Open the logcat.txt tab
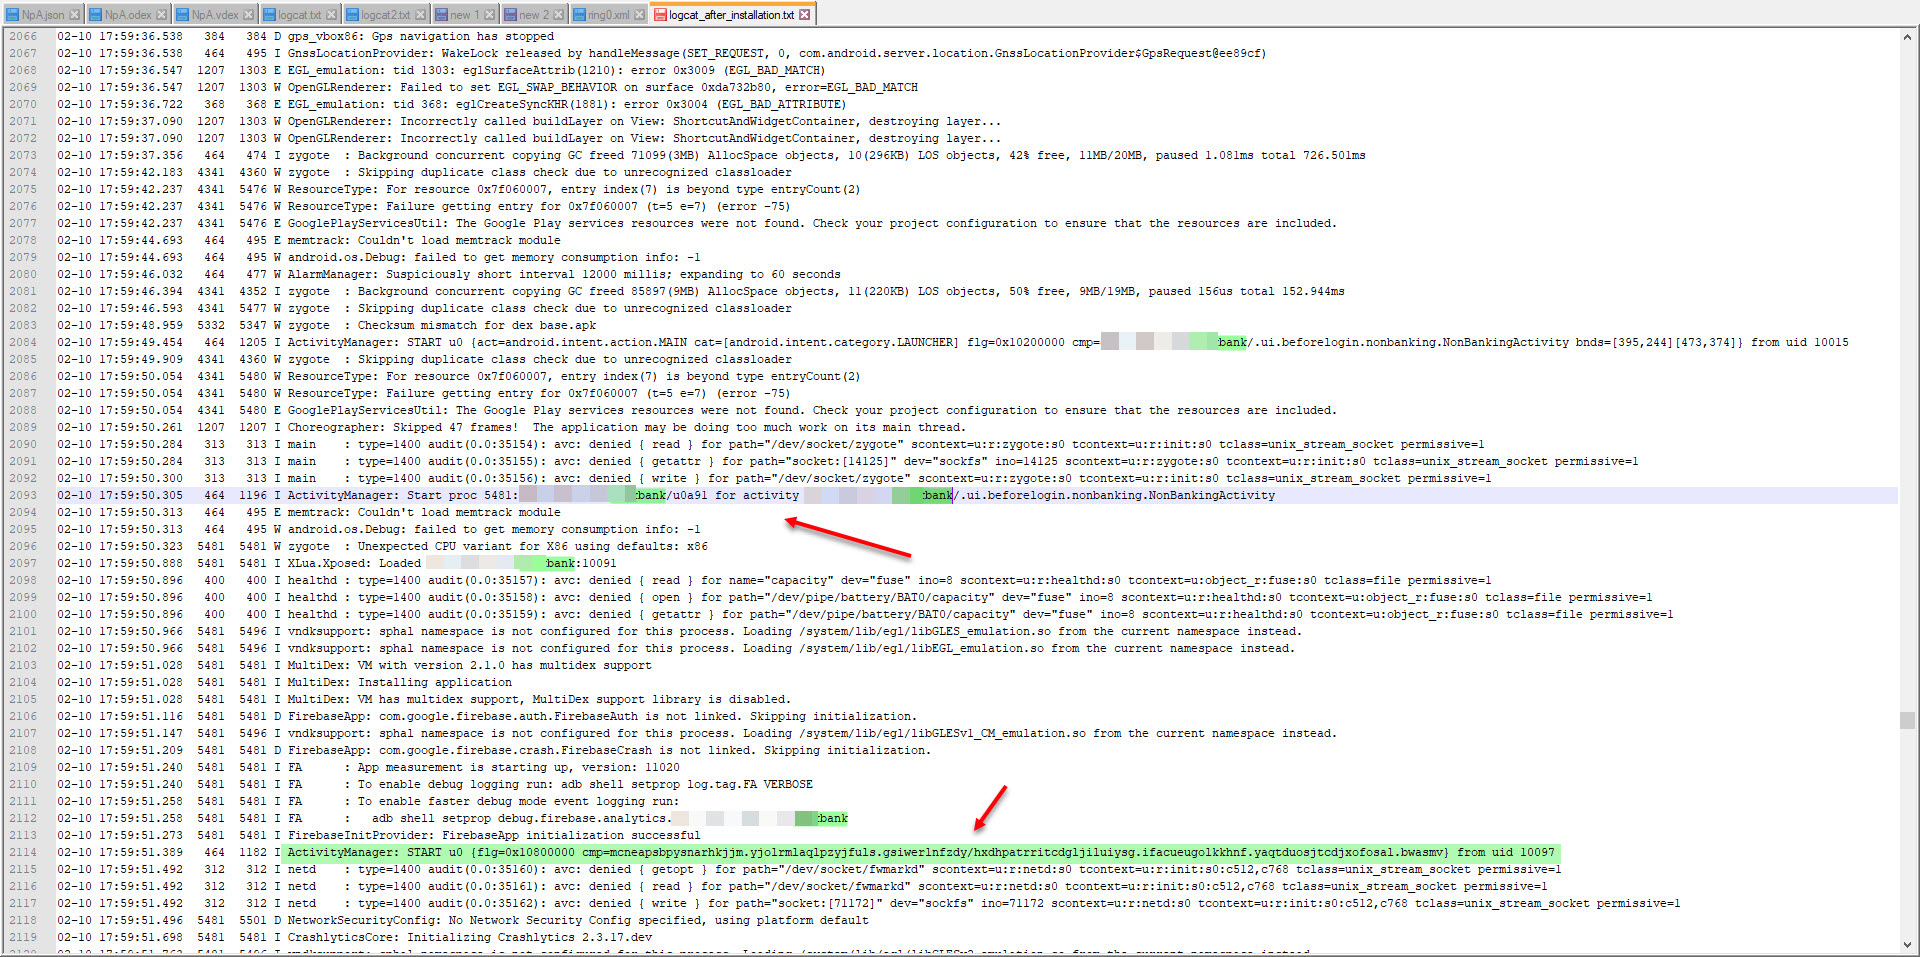This screenshot has height=957, width=1920. point(300,15)
